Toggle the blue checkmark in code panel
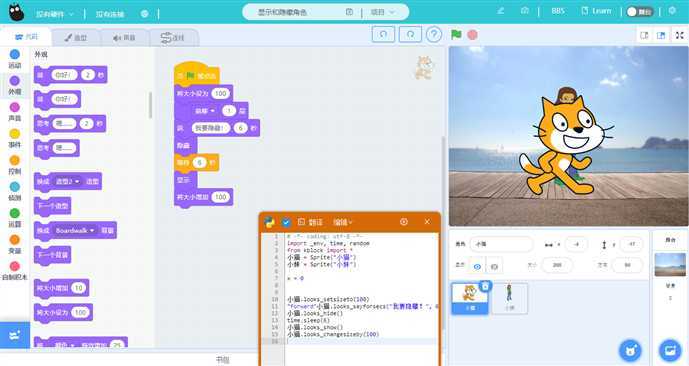 (286, 223)
